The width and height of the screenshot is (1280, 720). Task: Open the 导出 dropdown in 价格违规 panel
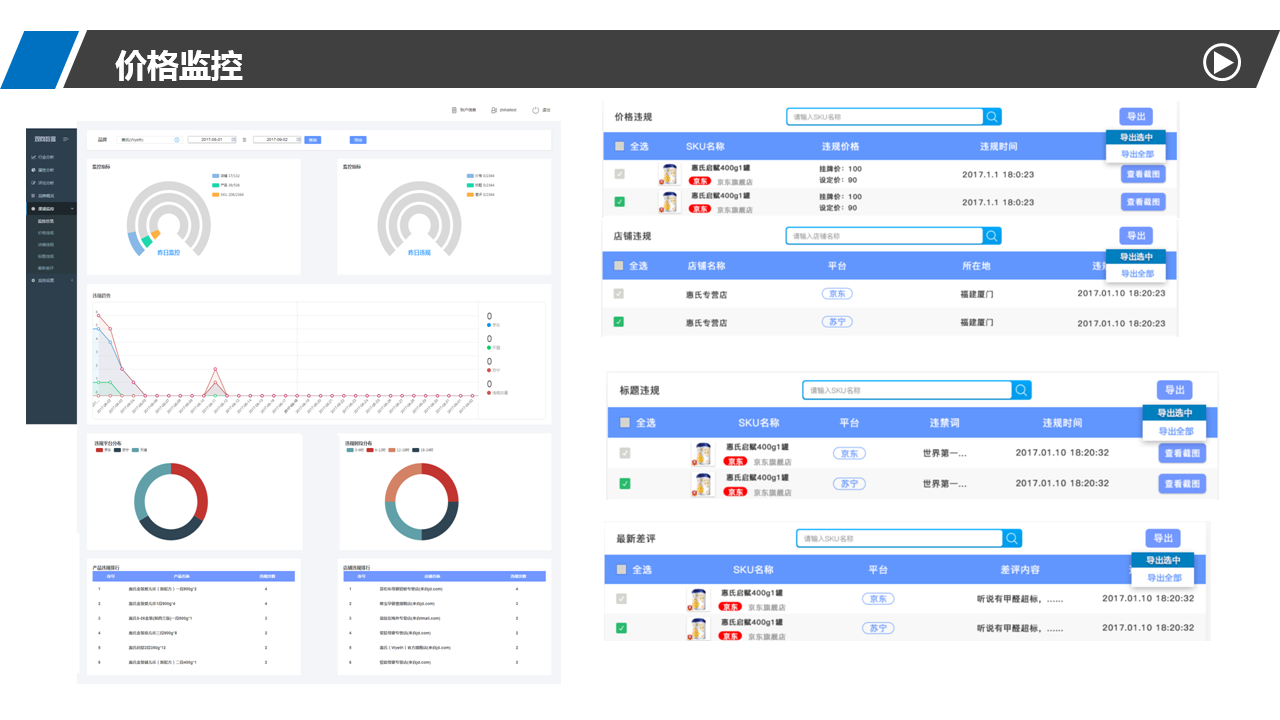tap(1135, 117)
